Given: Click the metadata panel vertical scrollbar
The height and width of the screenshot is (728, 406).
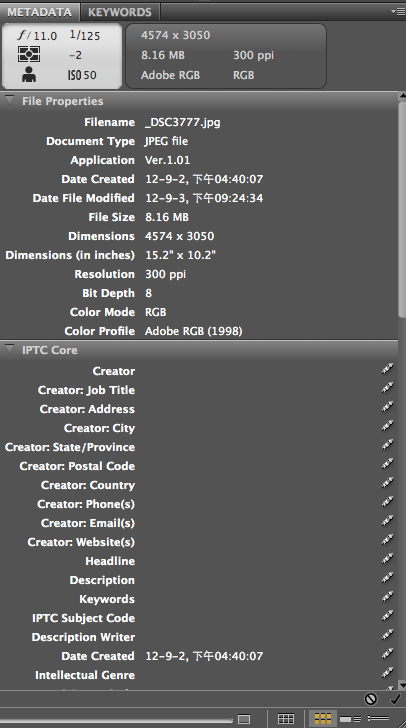Looking at the screenshot, I should coord(402,390).
